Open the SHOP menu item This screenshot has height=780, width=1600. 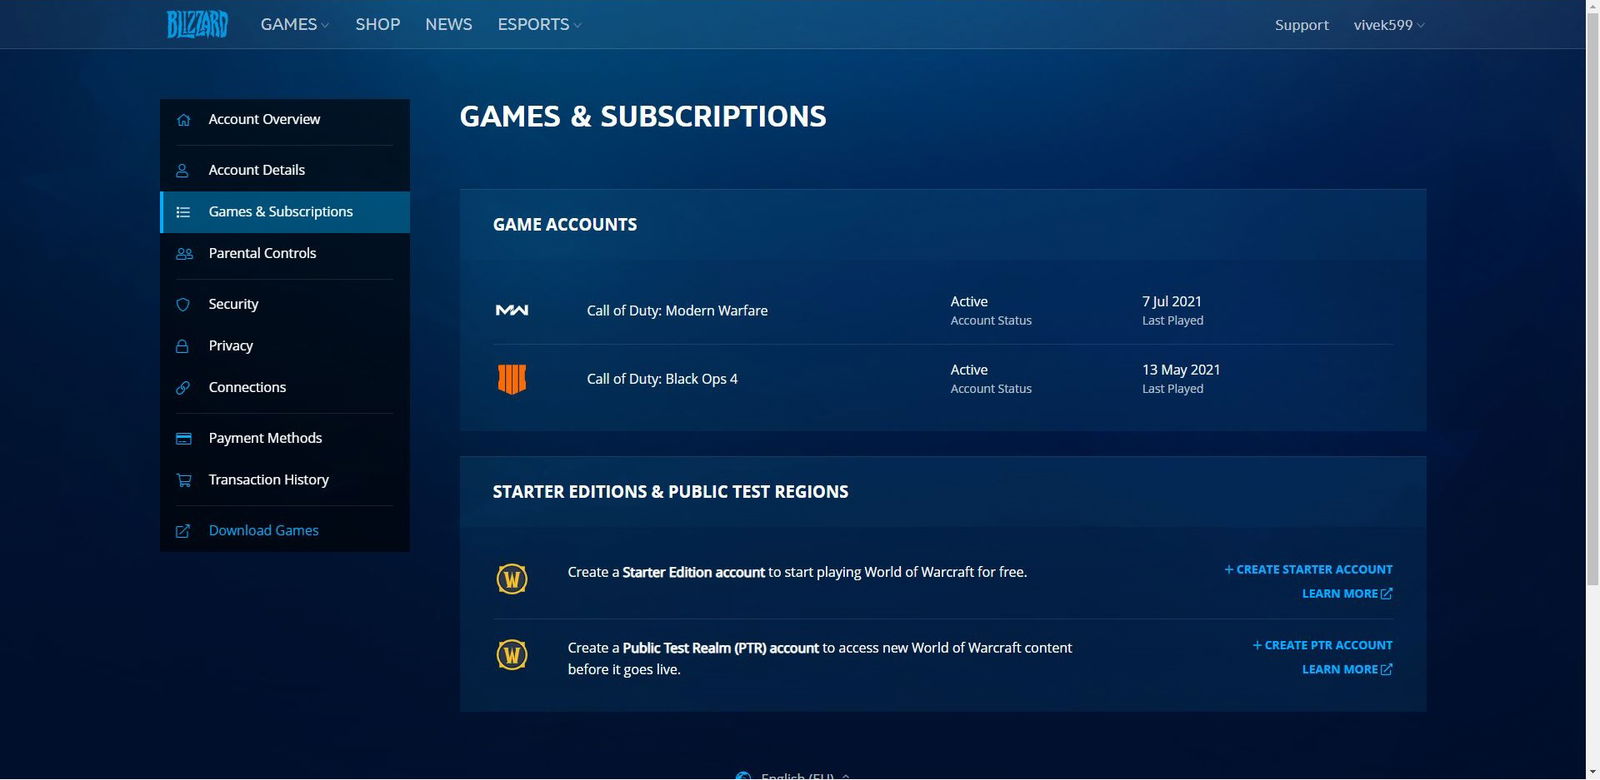378,24
